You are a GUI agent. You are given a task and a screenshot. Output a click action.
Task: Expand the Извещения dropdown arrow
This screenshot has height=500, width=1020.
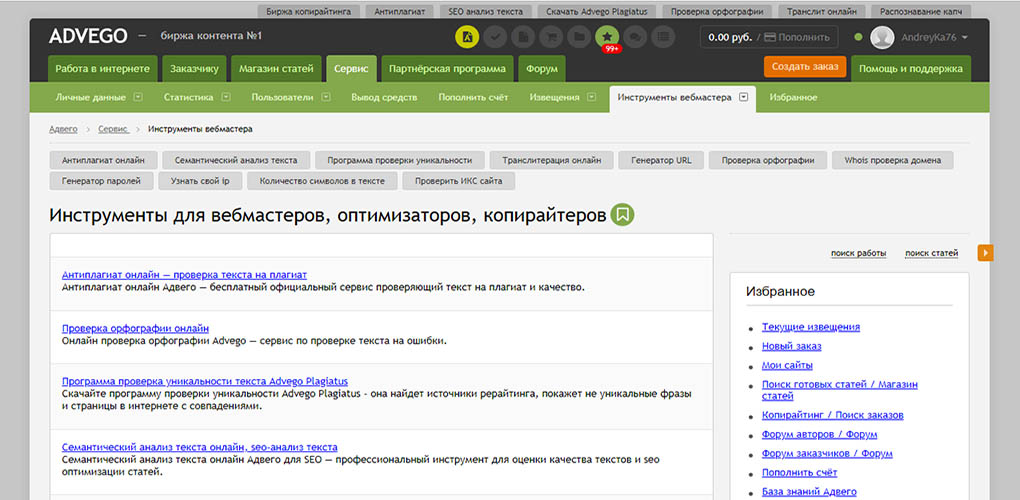[591, 98]
